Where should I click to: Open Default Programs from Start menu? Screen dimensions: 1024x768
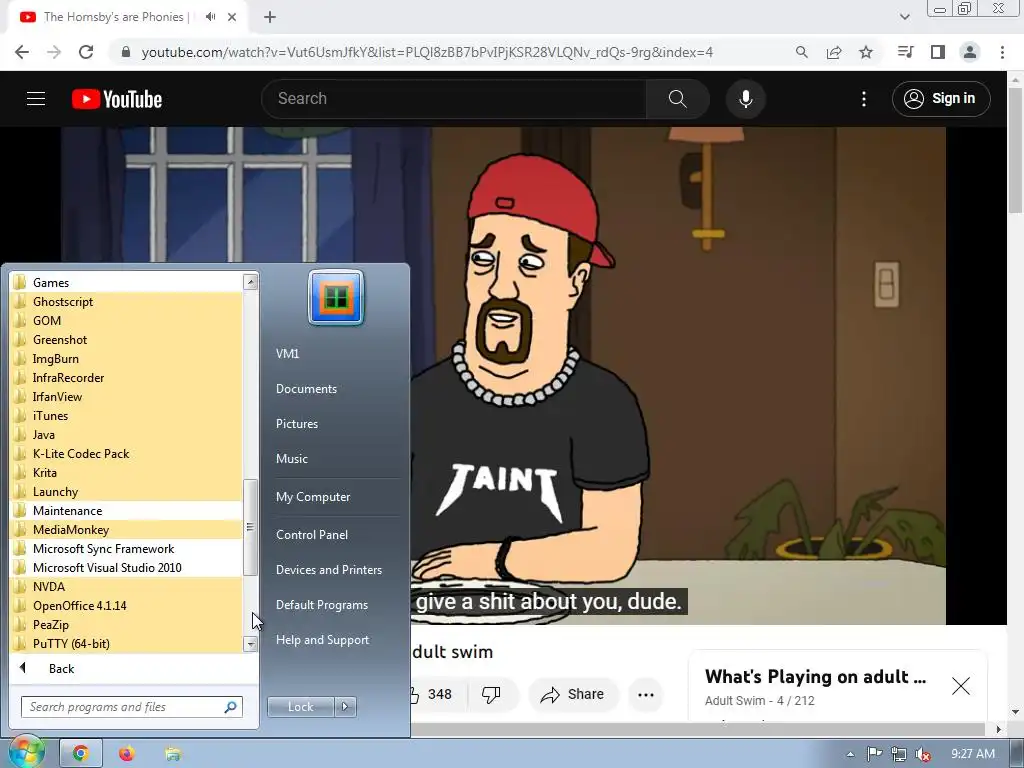322,605
